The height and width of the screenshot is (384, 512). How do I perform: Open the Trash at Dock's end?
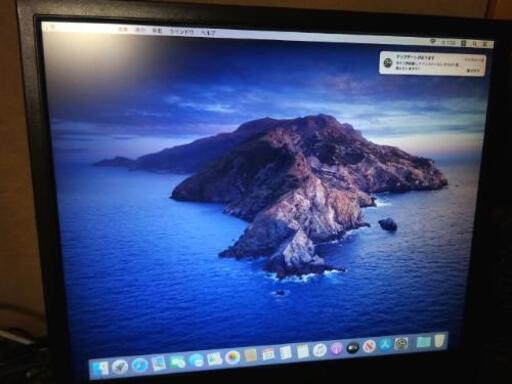click(440, 341)
